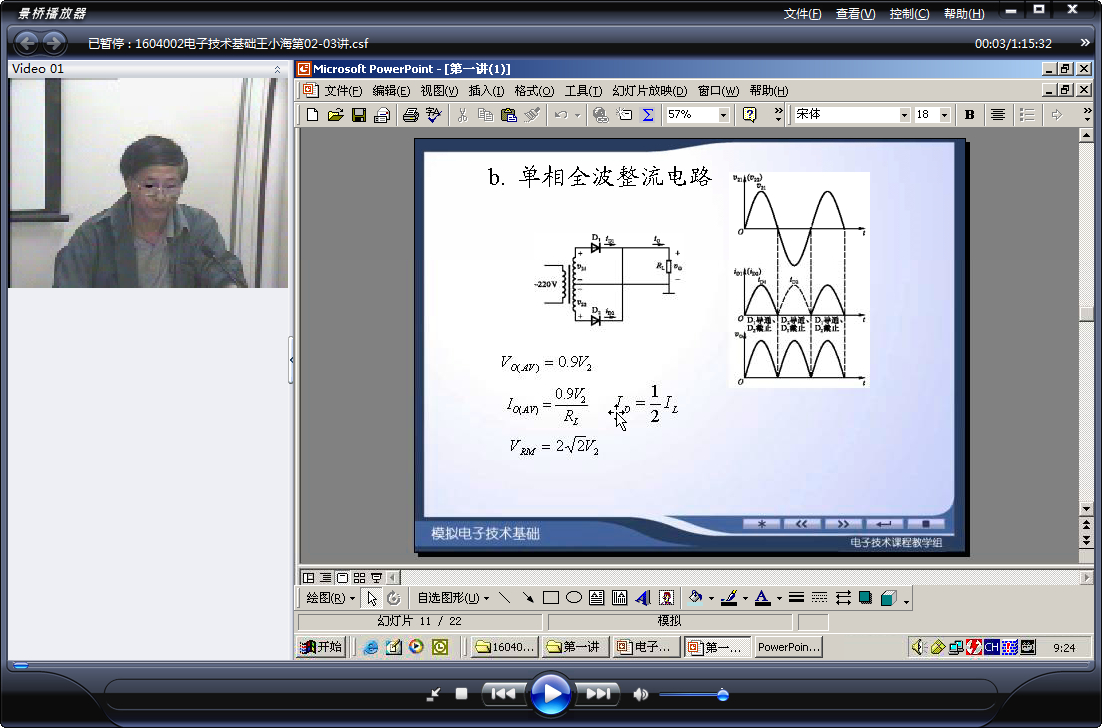The height and width of the screenshot is (728, 1102).
Task: Open PowerPoint 插入(I) menu
Action: click(486, 91)
